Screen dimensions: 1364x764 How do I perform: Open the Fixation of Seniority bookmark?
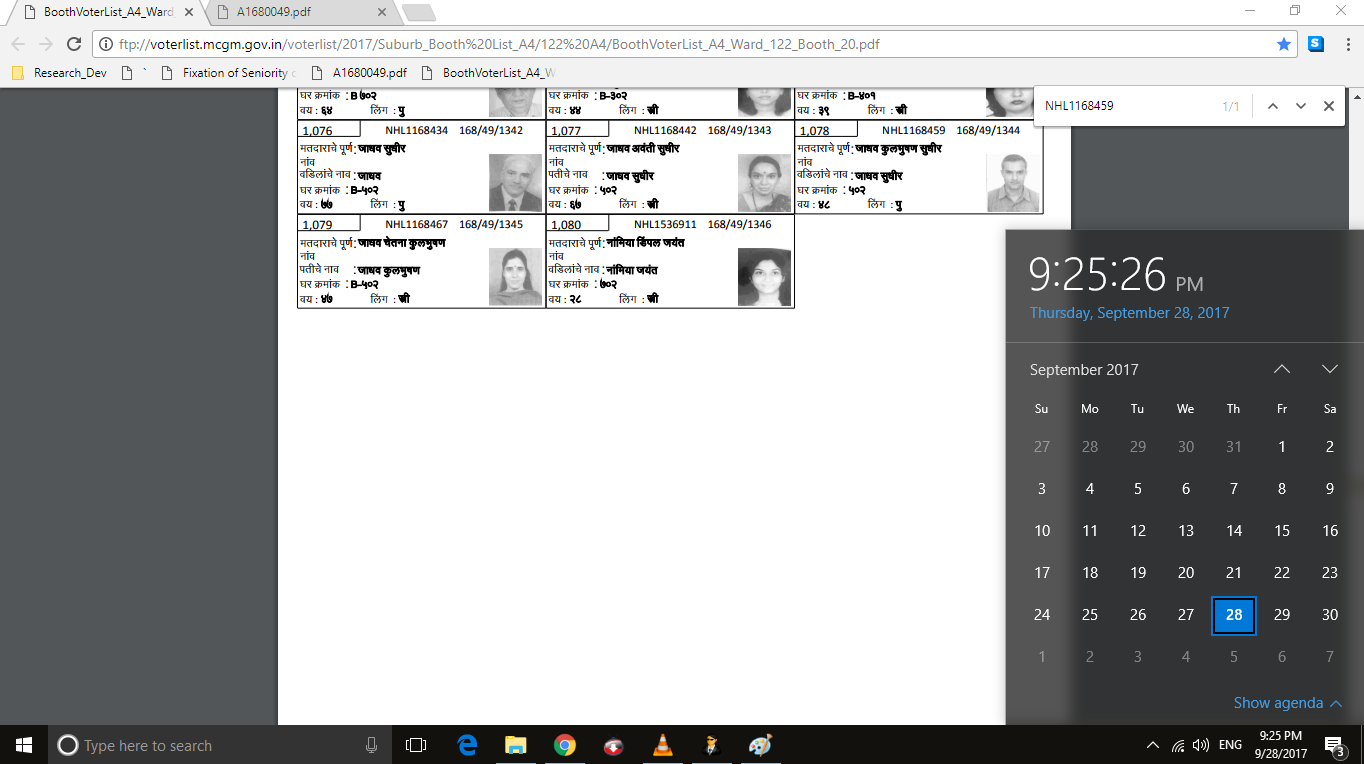[x=230, y=73]
